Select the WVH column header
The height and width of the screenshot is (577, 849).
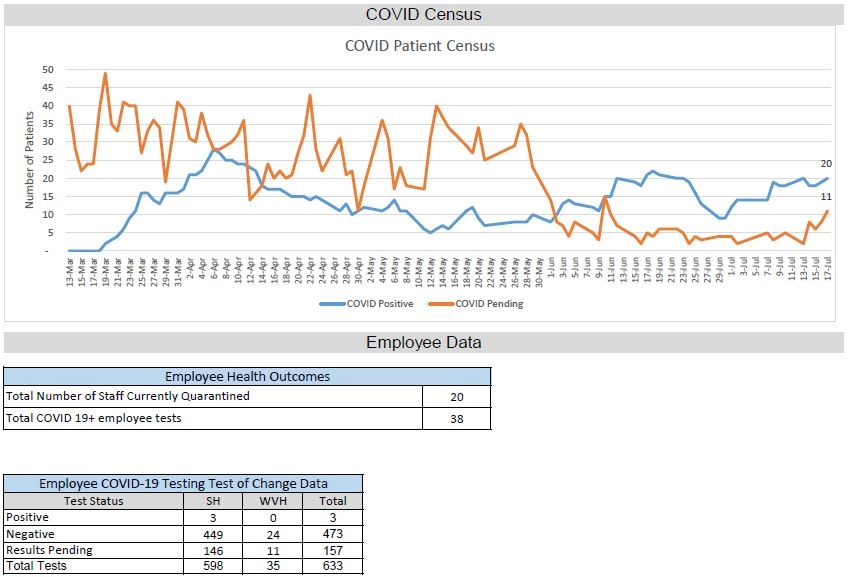[272, 501]
